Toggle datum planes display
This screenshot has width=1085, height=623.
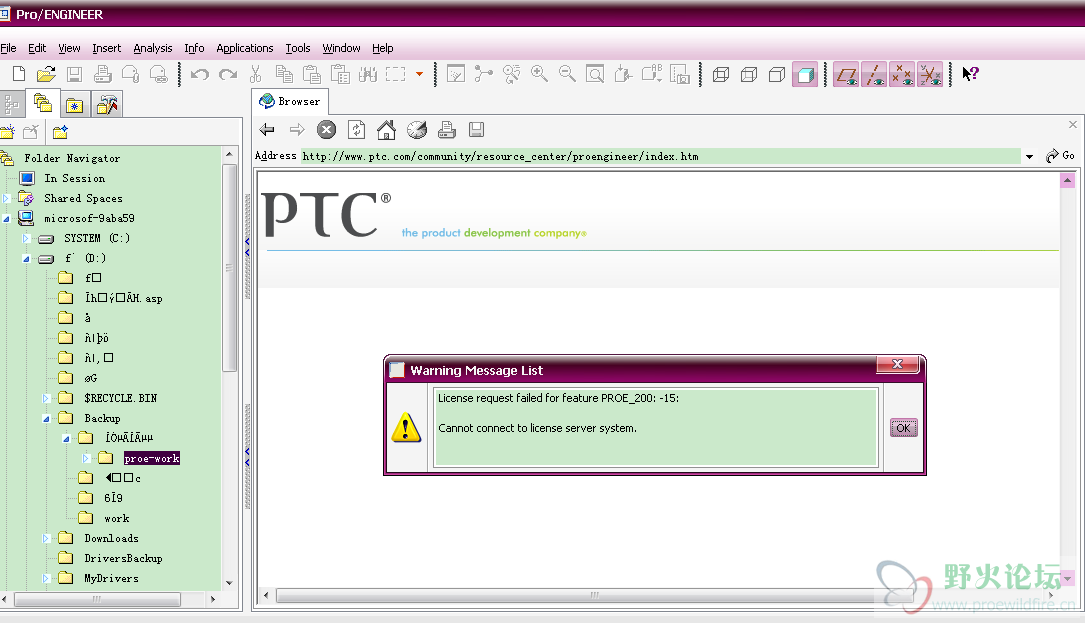tap(846, 74)
